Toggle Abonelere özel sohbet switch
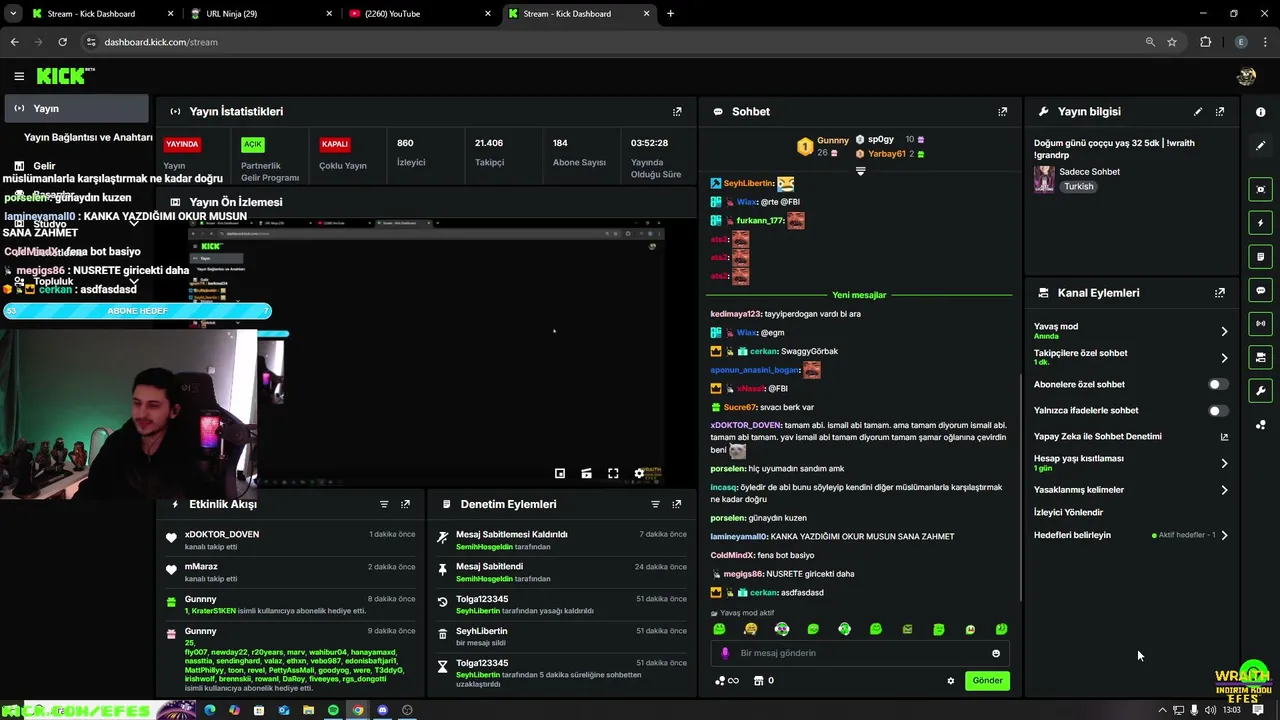Image resolution: width=1280 pixels, height=720 pixels. coord(1217,384)
